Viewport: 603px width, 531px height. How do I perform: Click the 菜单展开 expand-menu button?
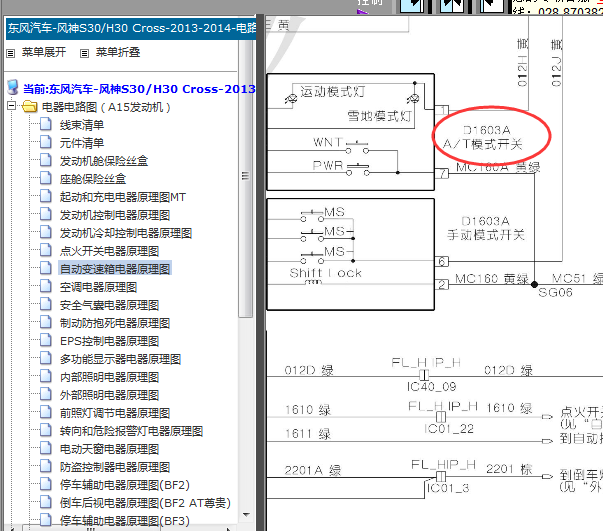(37, 52)
